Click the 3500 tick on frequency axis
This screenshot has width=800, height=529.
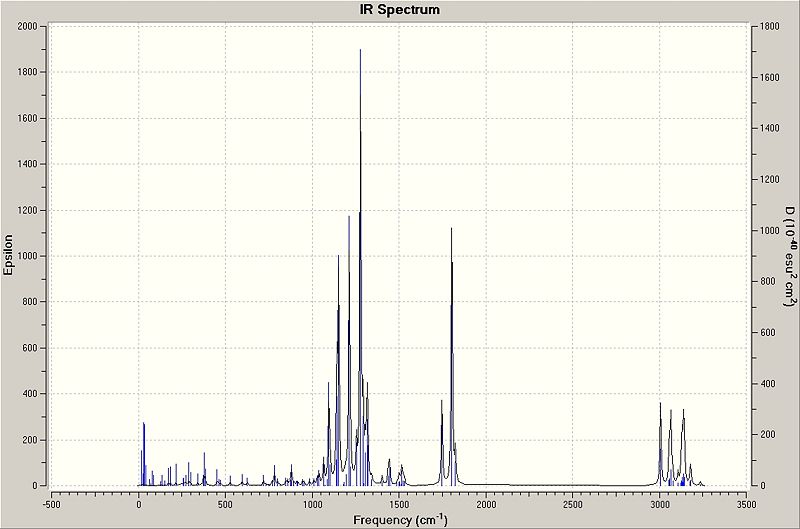point(746,505)
